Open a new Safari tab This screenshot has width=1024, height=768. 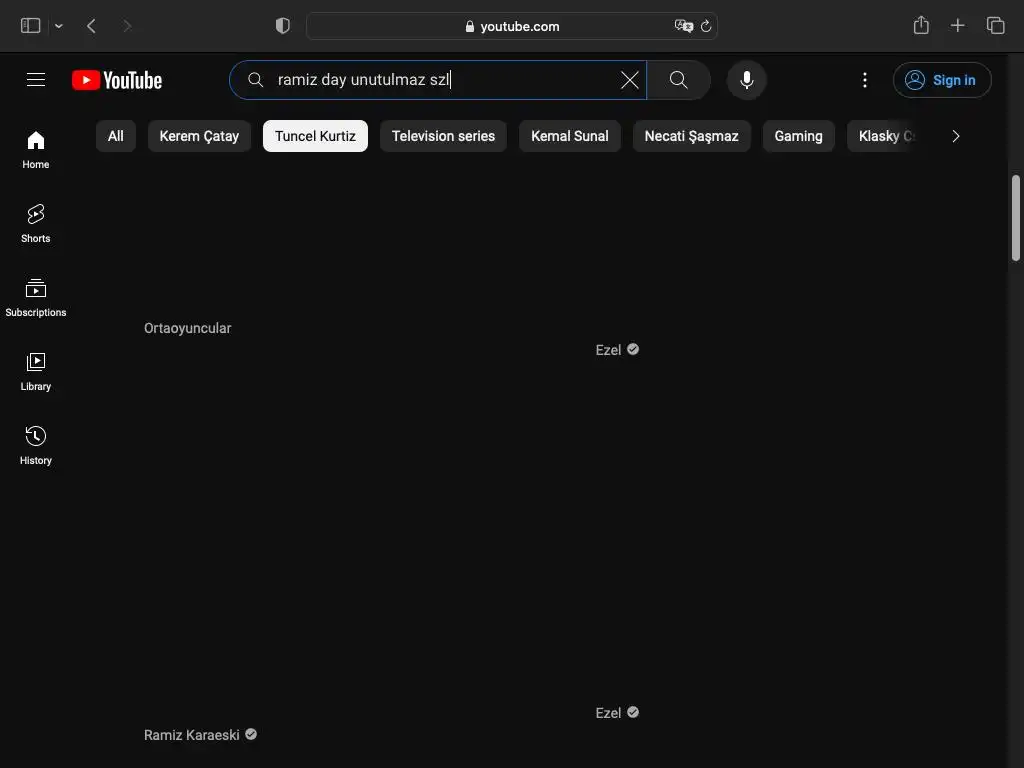coord(957,25)
